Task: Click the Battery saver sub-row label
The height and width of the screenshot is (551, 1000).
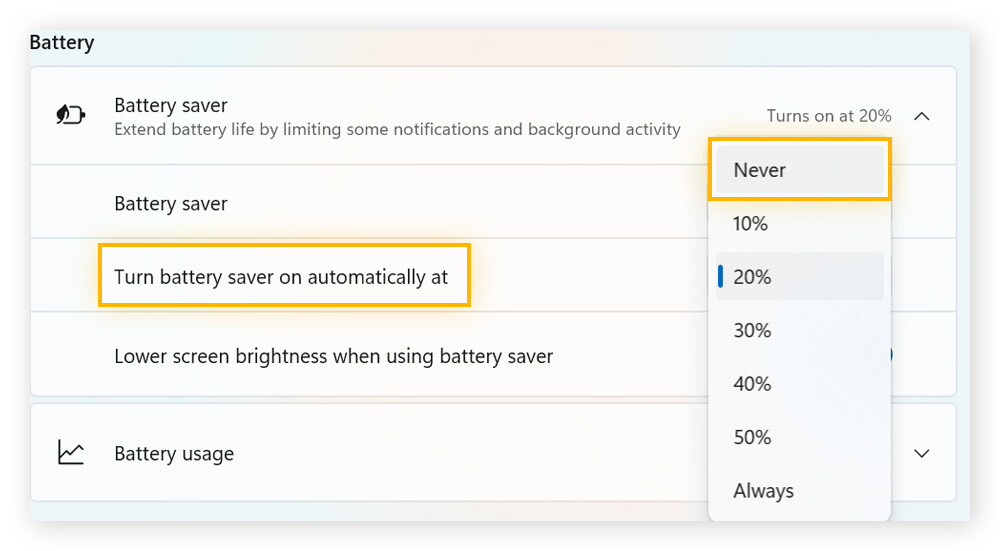Action: coord(171,204)
